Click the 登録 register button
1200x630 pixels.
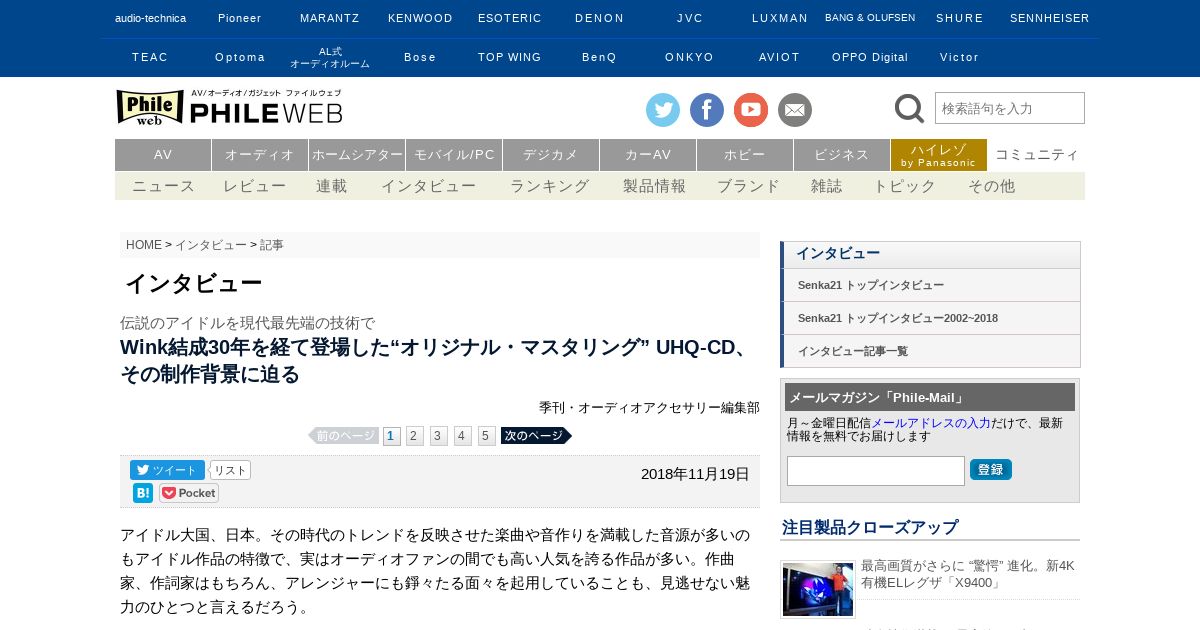click(x=991, y=470)
